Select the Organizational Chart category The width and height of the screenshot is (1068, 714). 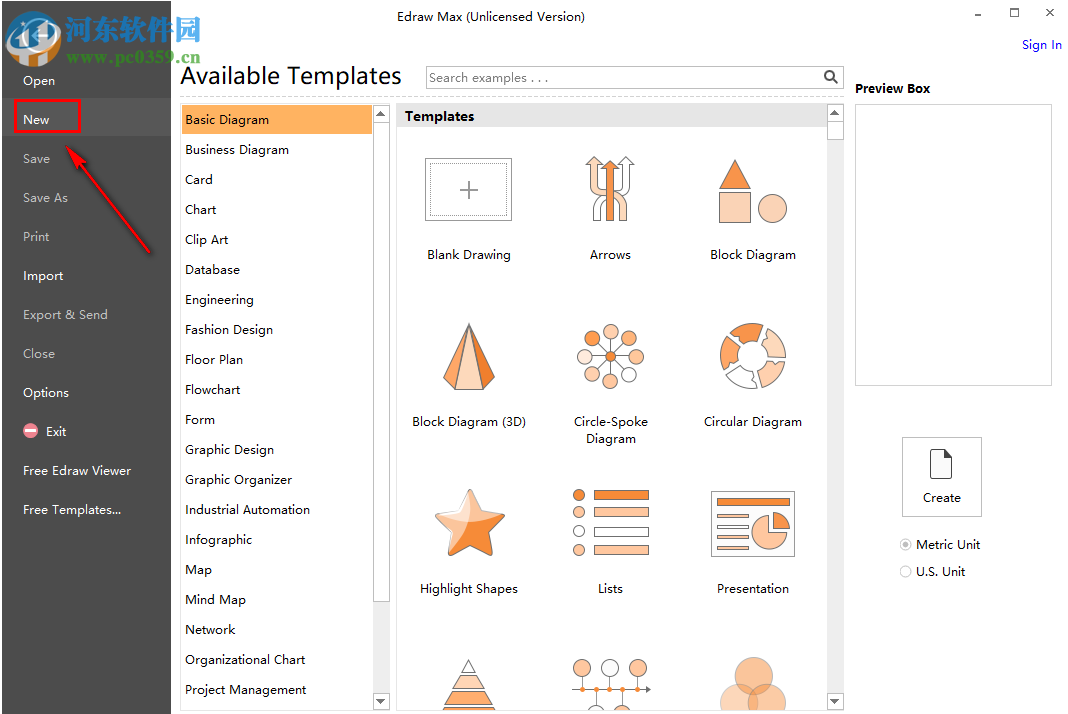[x=277, y=659]
